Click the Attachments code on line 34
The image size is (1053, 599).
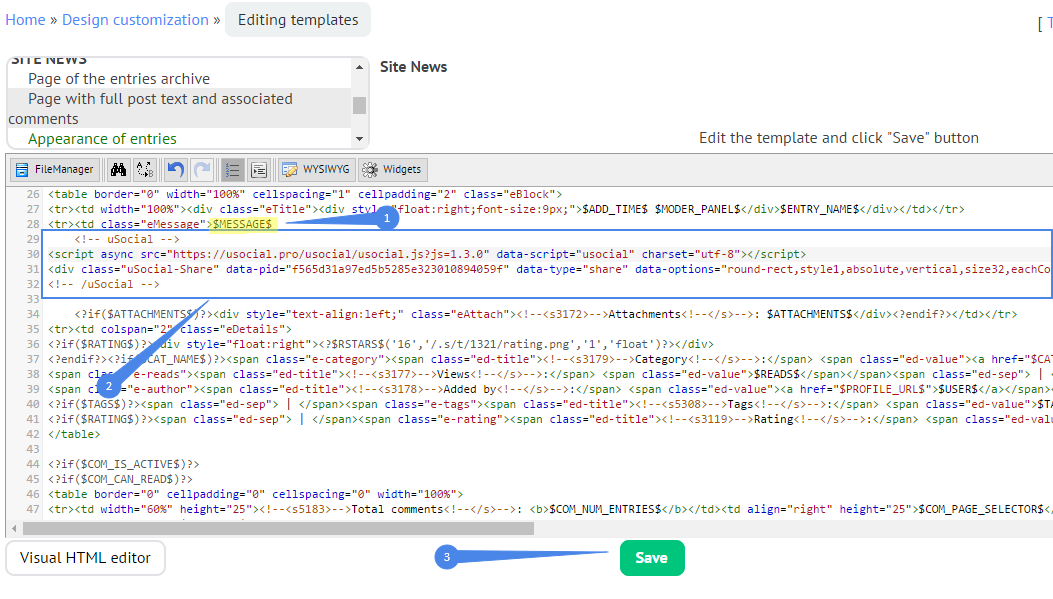(x=545, y=314)
